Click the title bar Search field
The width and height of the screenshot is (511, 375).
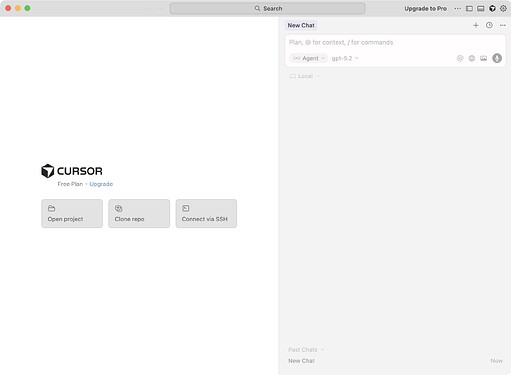267,8
